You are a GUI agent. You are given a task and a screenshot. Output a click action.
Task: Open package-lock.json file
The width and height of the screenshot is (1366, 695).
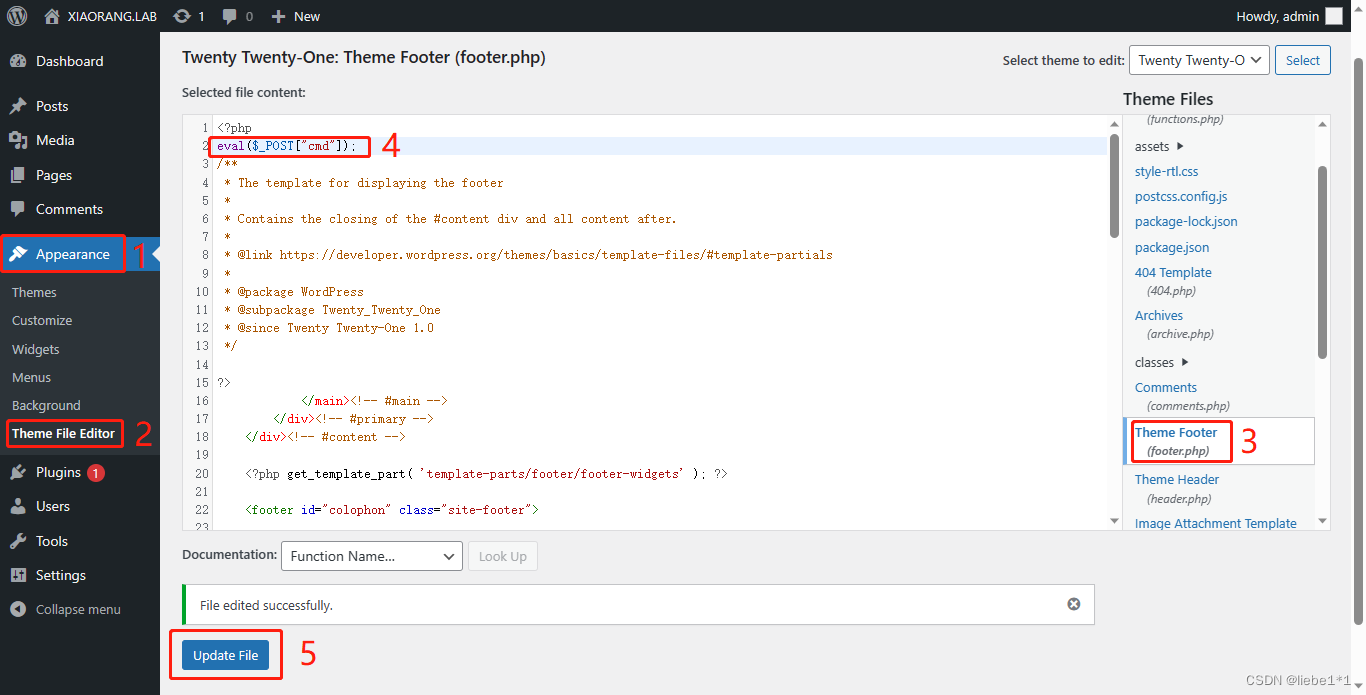tap(1186, 221)
